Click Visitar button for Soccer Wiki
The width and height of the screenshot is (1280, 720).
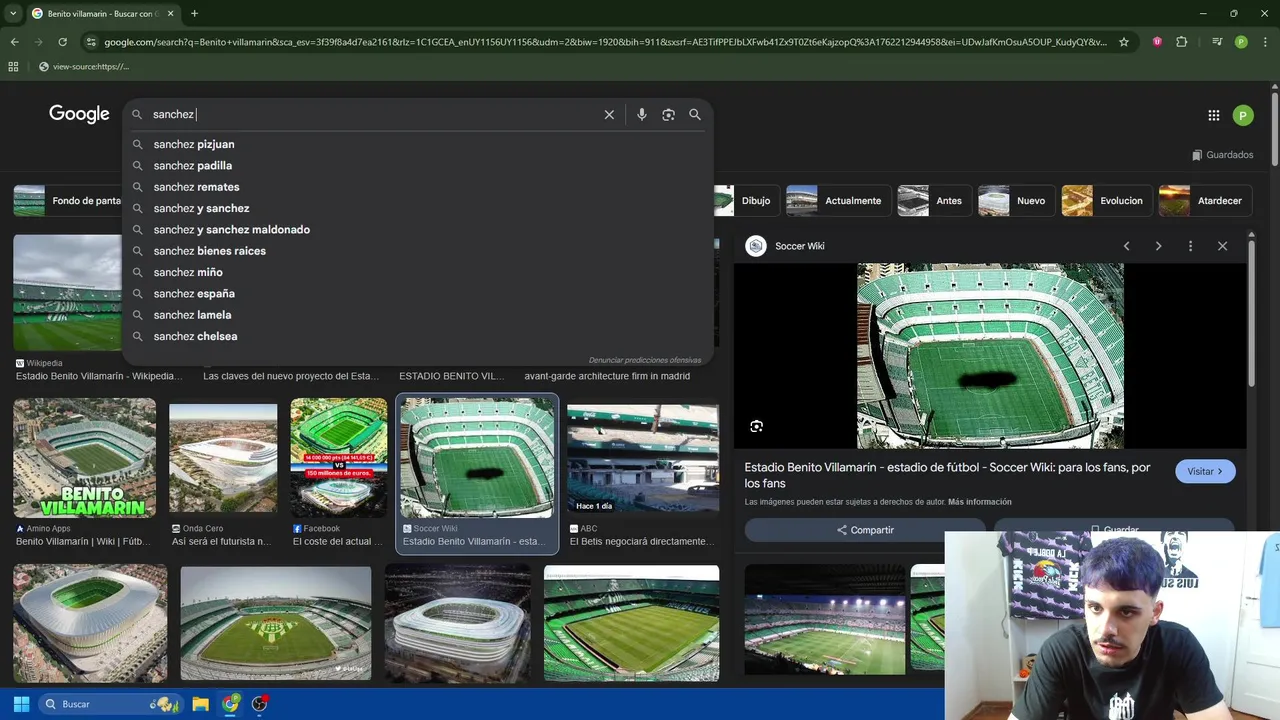(x=1205, y=471)
